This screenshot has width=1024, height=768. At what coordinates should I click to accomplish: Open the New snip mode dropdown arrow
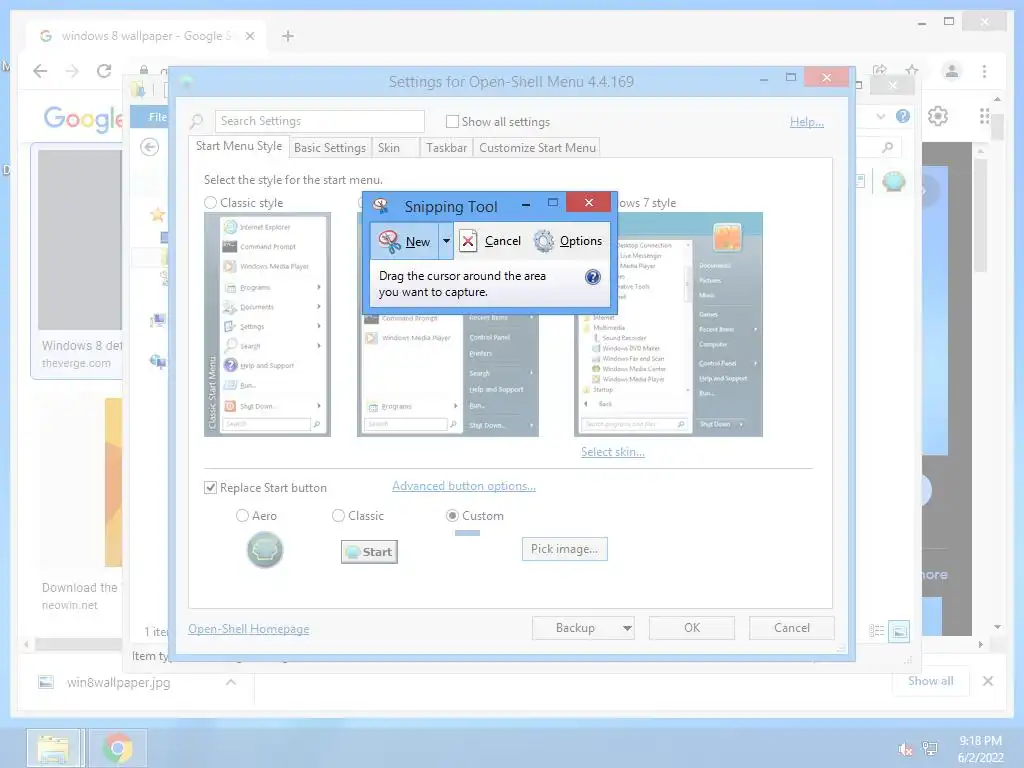tap(446, 241)
